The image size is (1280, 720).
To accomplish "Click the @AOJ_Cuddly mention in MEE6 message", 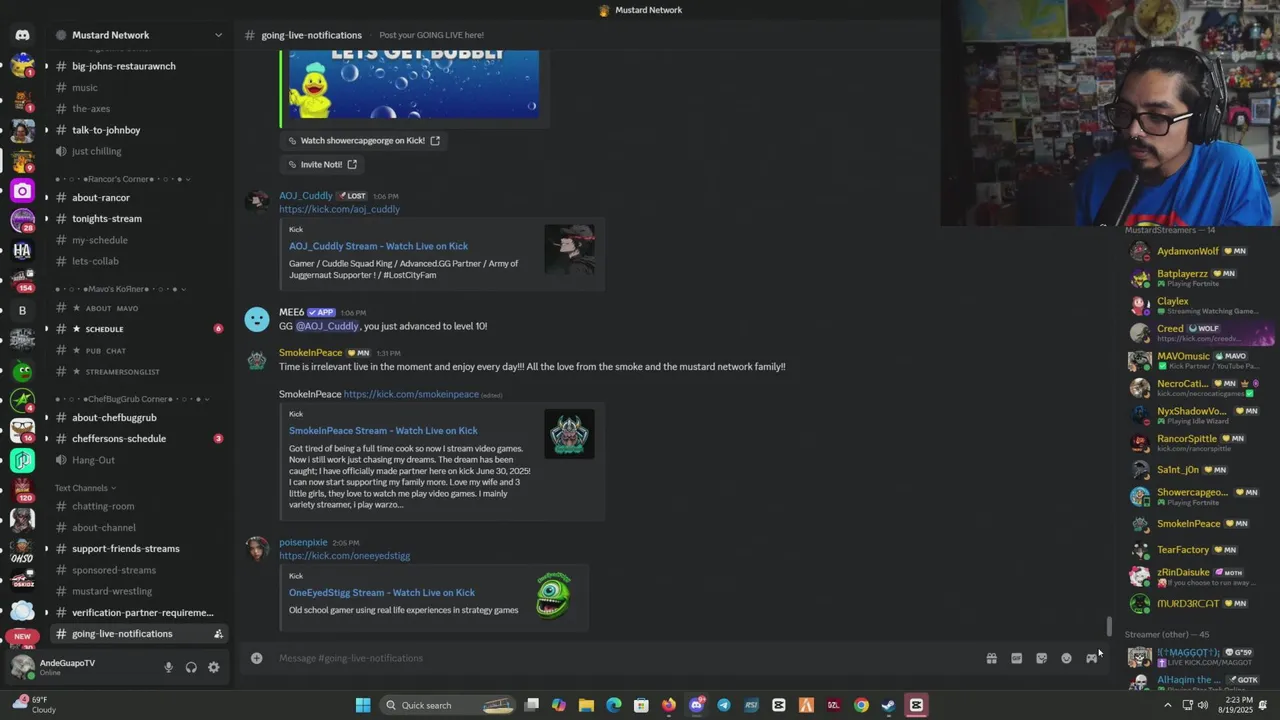I will click(327, 326).
